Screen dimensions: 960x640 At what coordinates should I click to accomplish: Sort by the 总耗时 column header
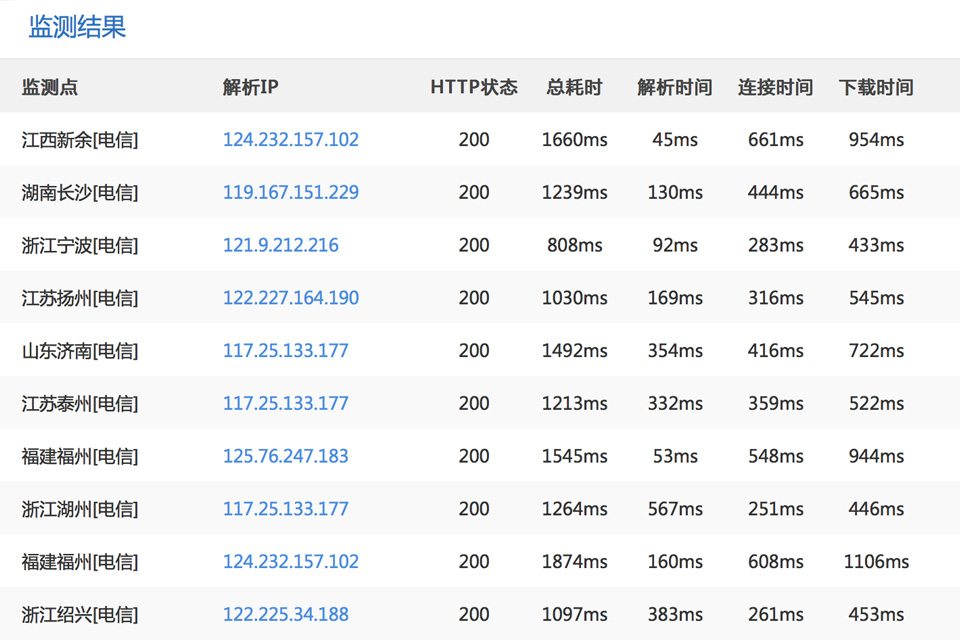point(574,87)
